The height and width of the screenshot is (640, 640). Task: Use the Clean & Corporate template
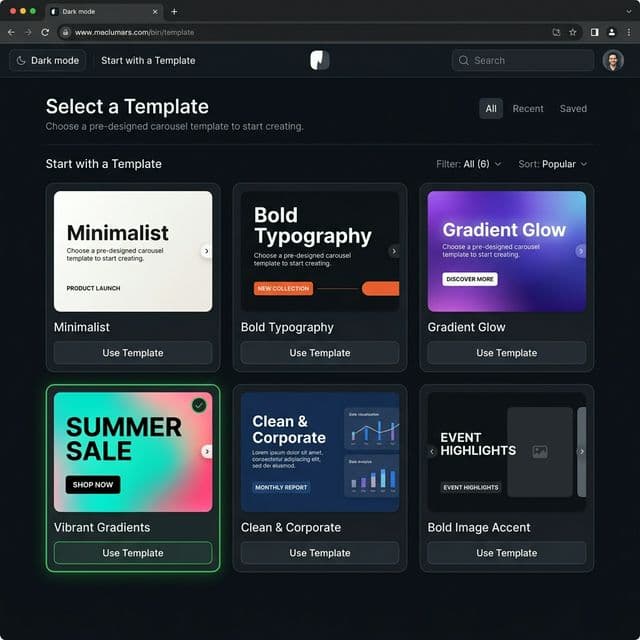(x=320, y=553)
